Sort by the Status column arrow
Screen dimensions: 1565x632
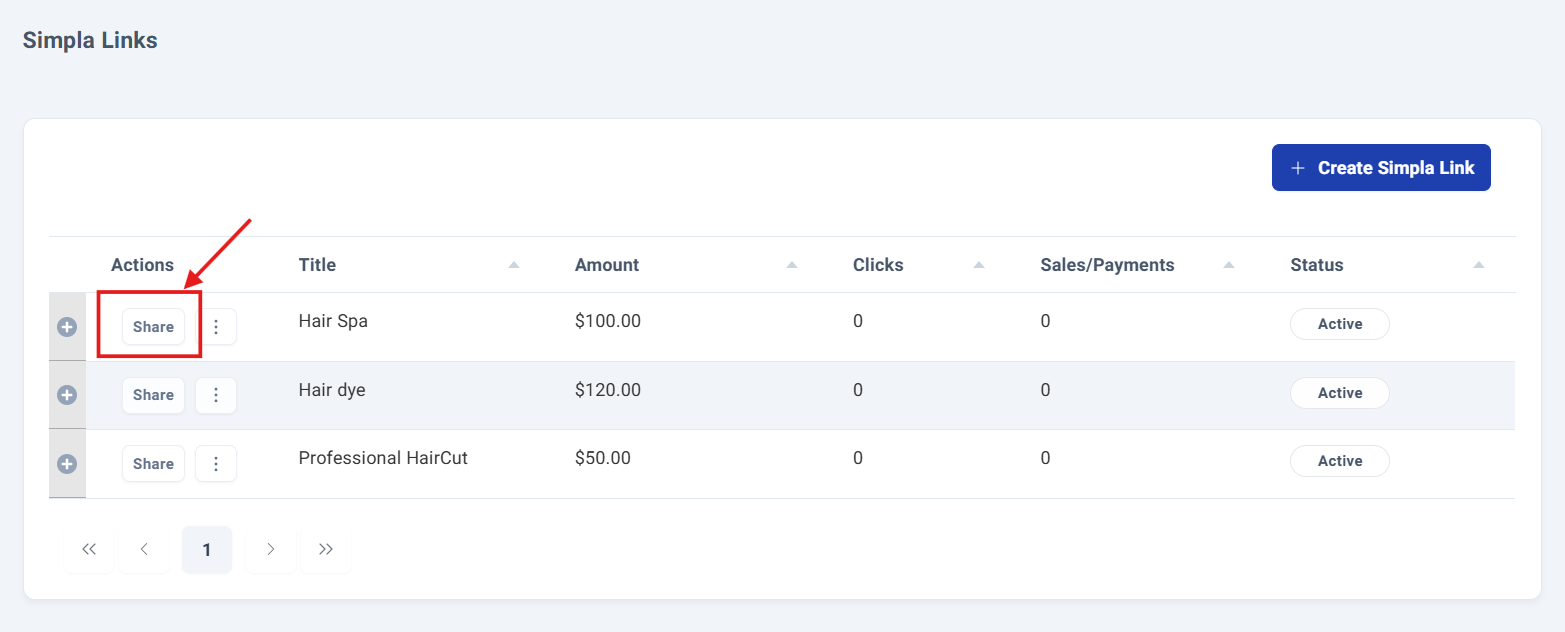1479,265
